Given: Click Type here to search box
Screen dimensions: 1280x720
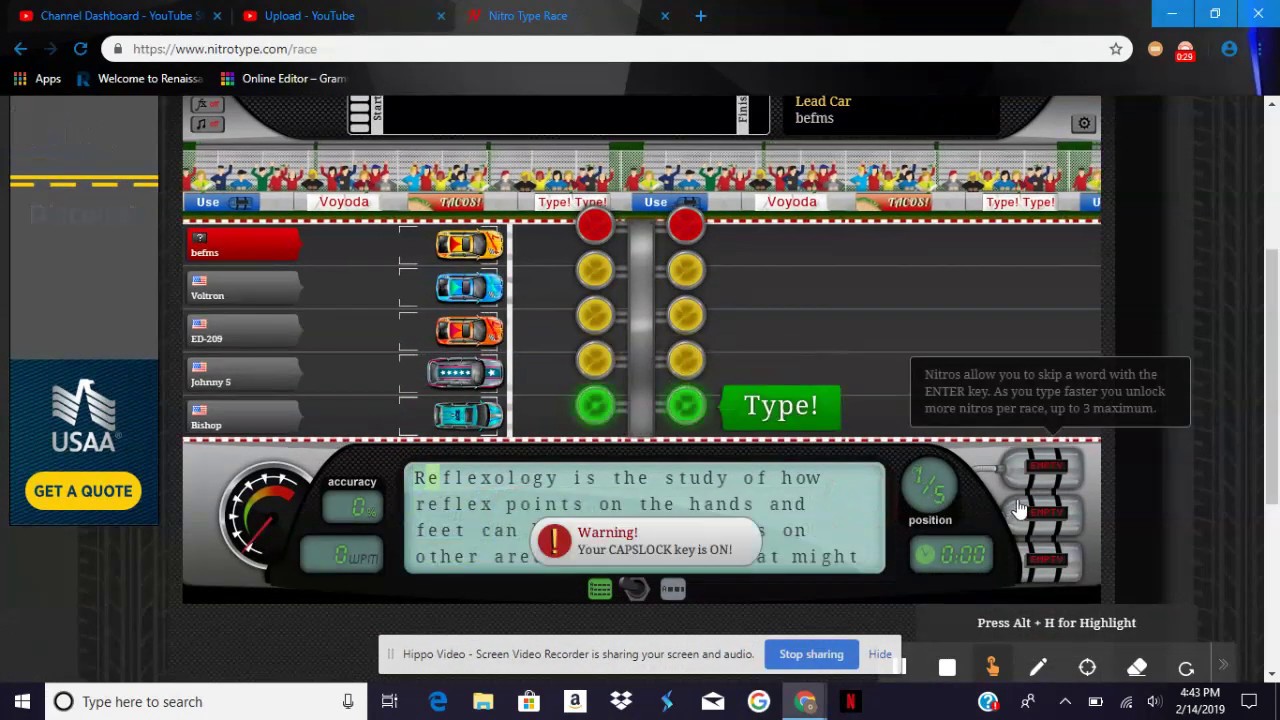Looking at the screenshot, I should tap(205, 701).
